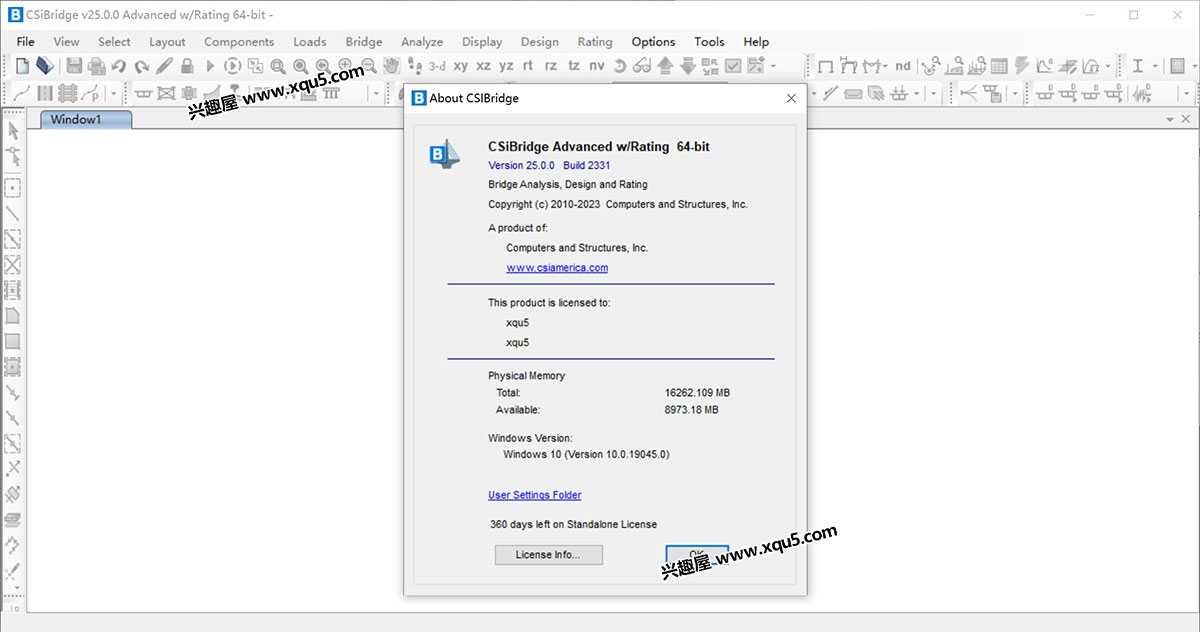
Task: Select the Draw Rectangular Area tool
Action: click(x=13, y=341)
